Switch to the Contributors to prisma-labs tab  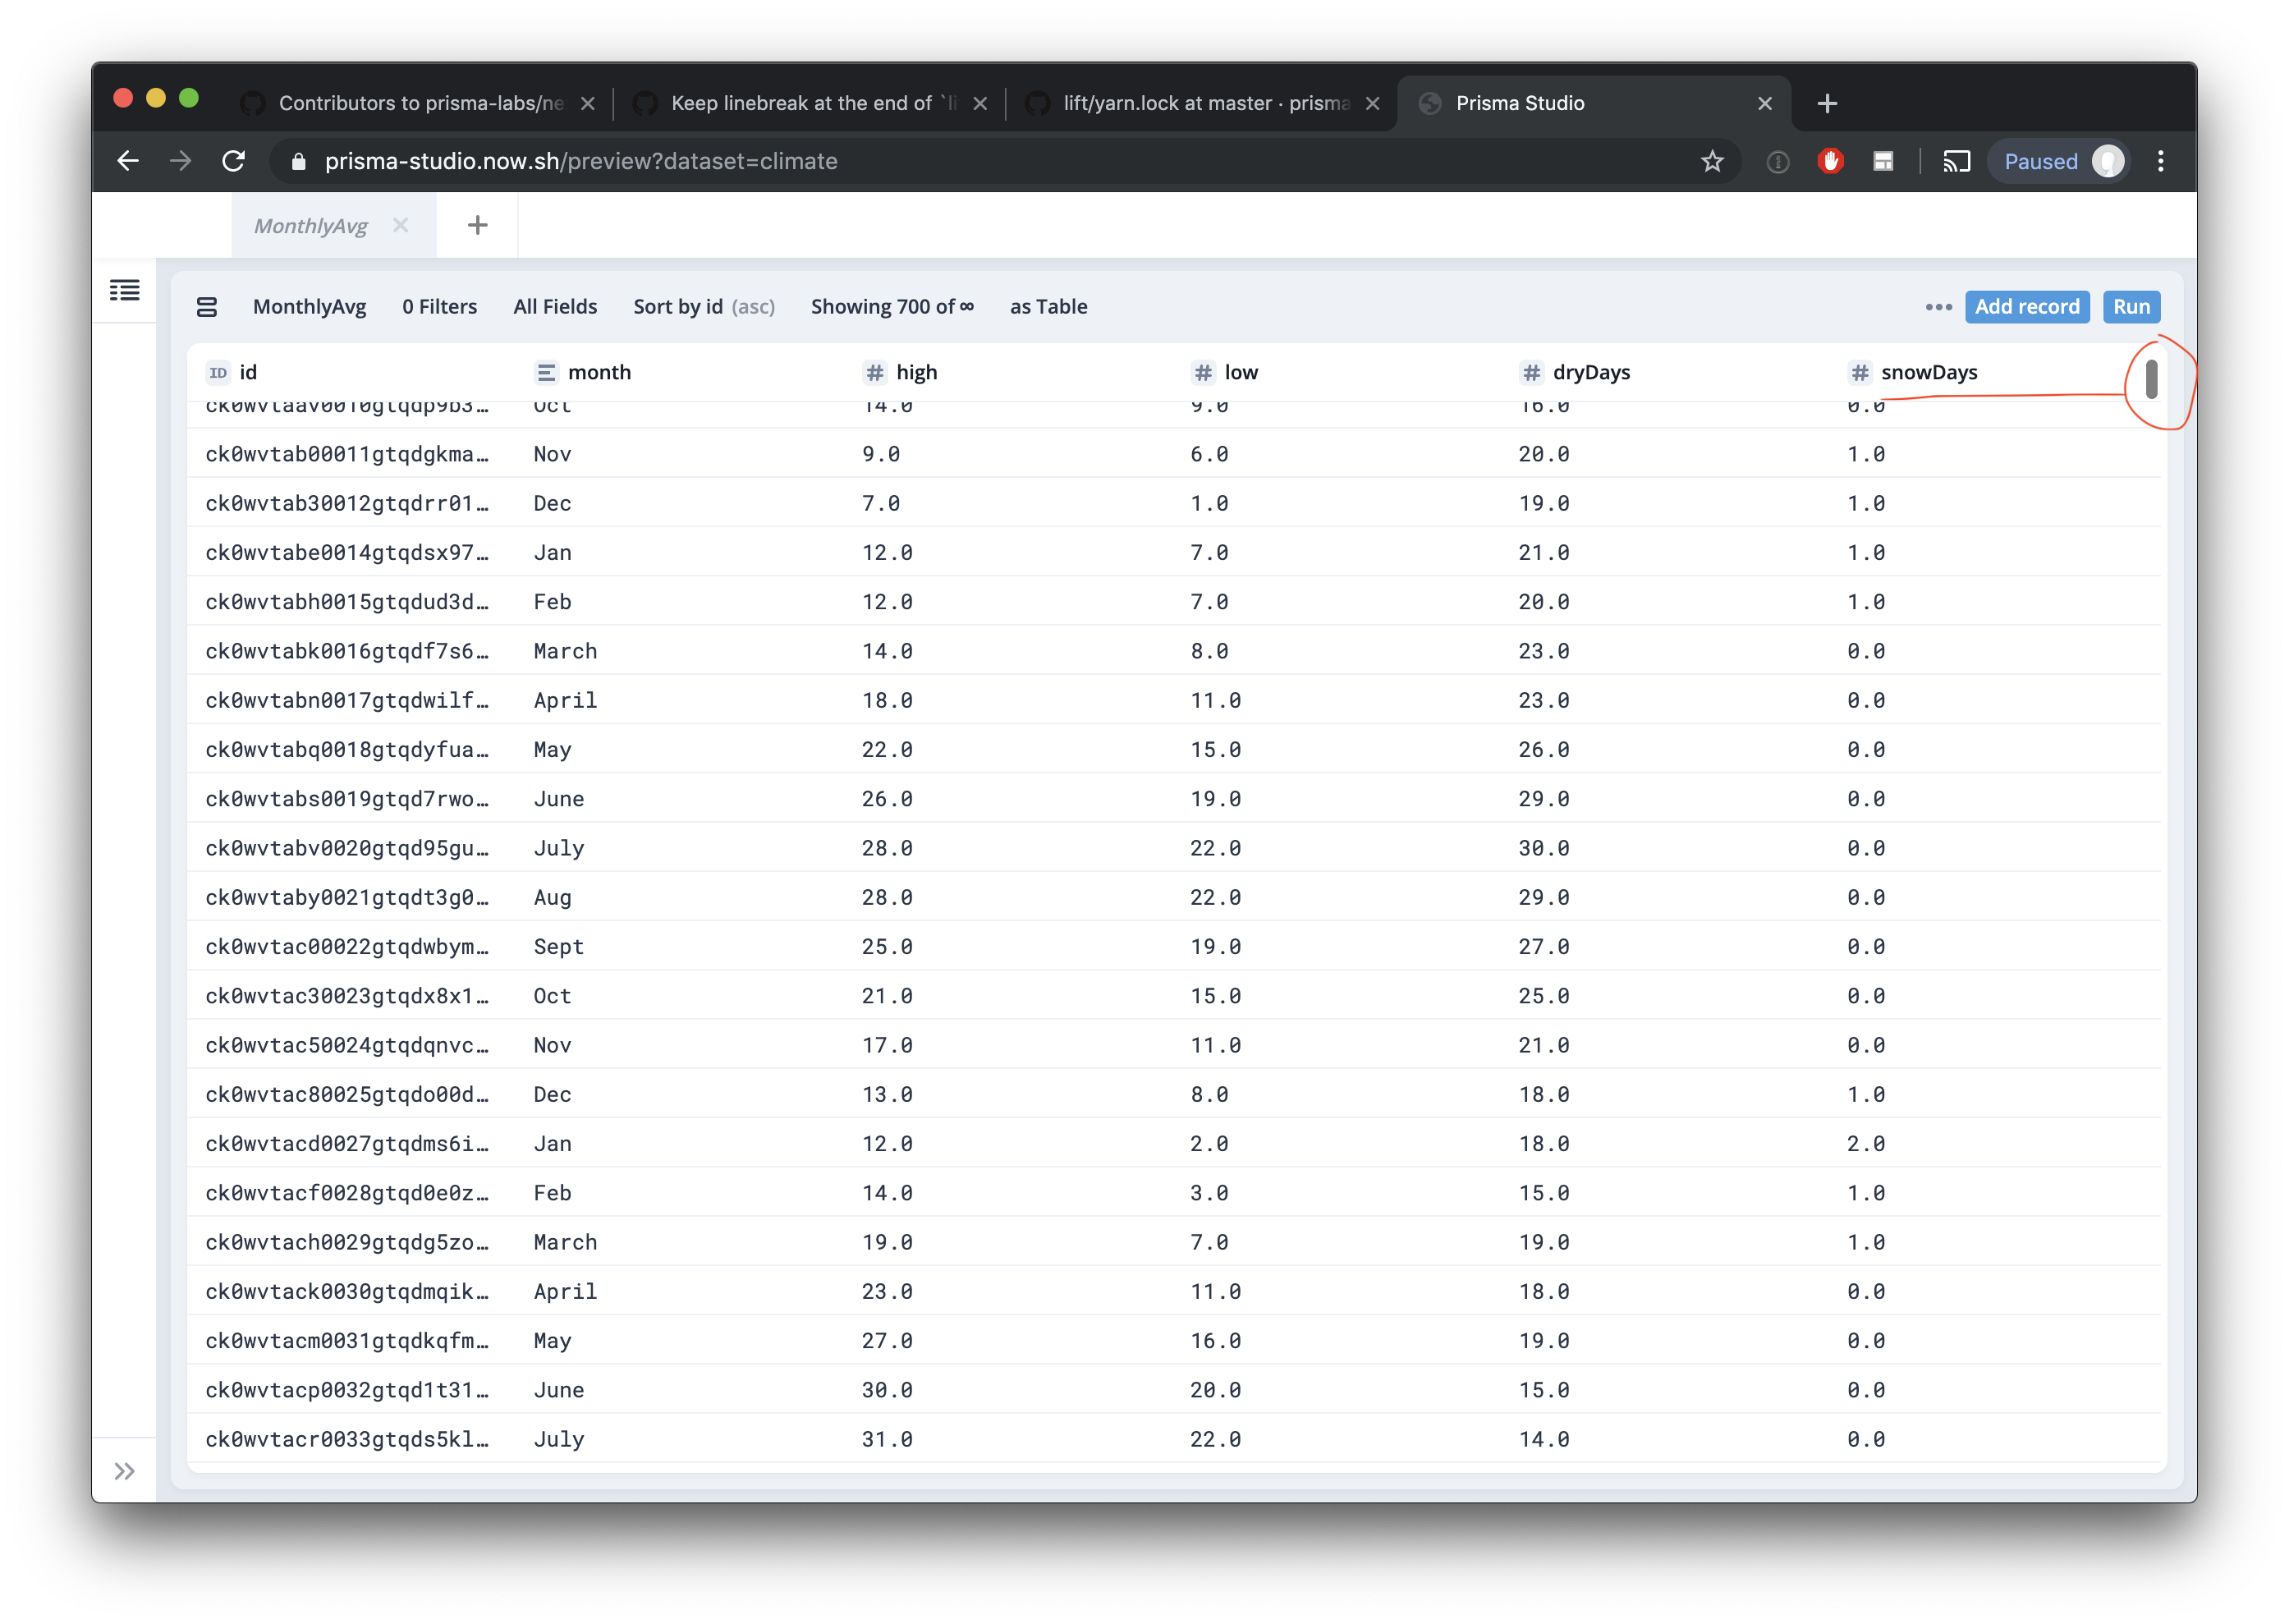pyautogui.click(x=419, y=103)
